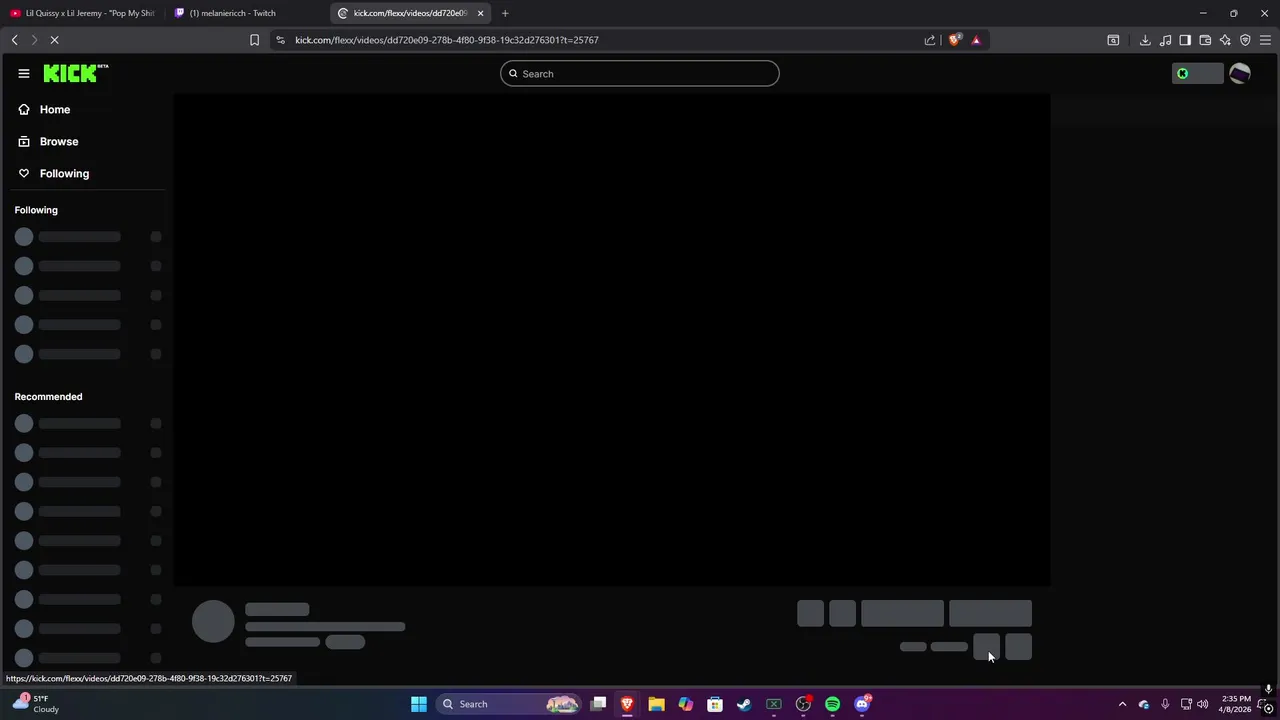Image resolution: width=1280 pixels, height=720 pixels.
Task: Click the green KICK logo
Action: [76, 73]
